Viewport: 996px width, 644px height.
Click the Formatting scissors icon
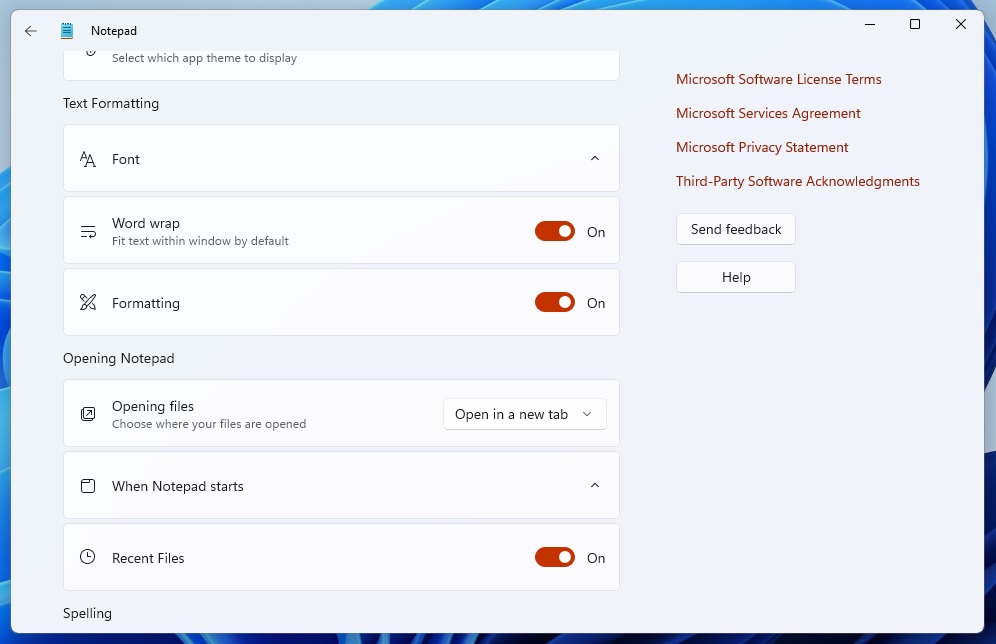point(87,302)
